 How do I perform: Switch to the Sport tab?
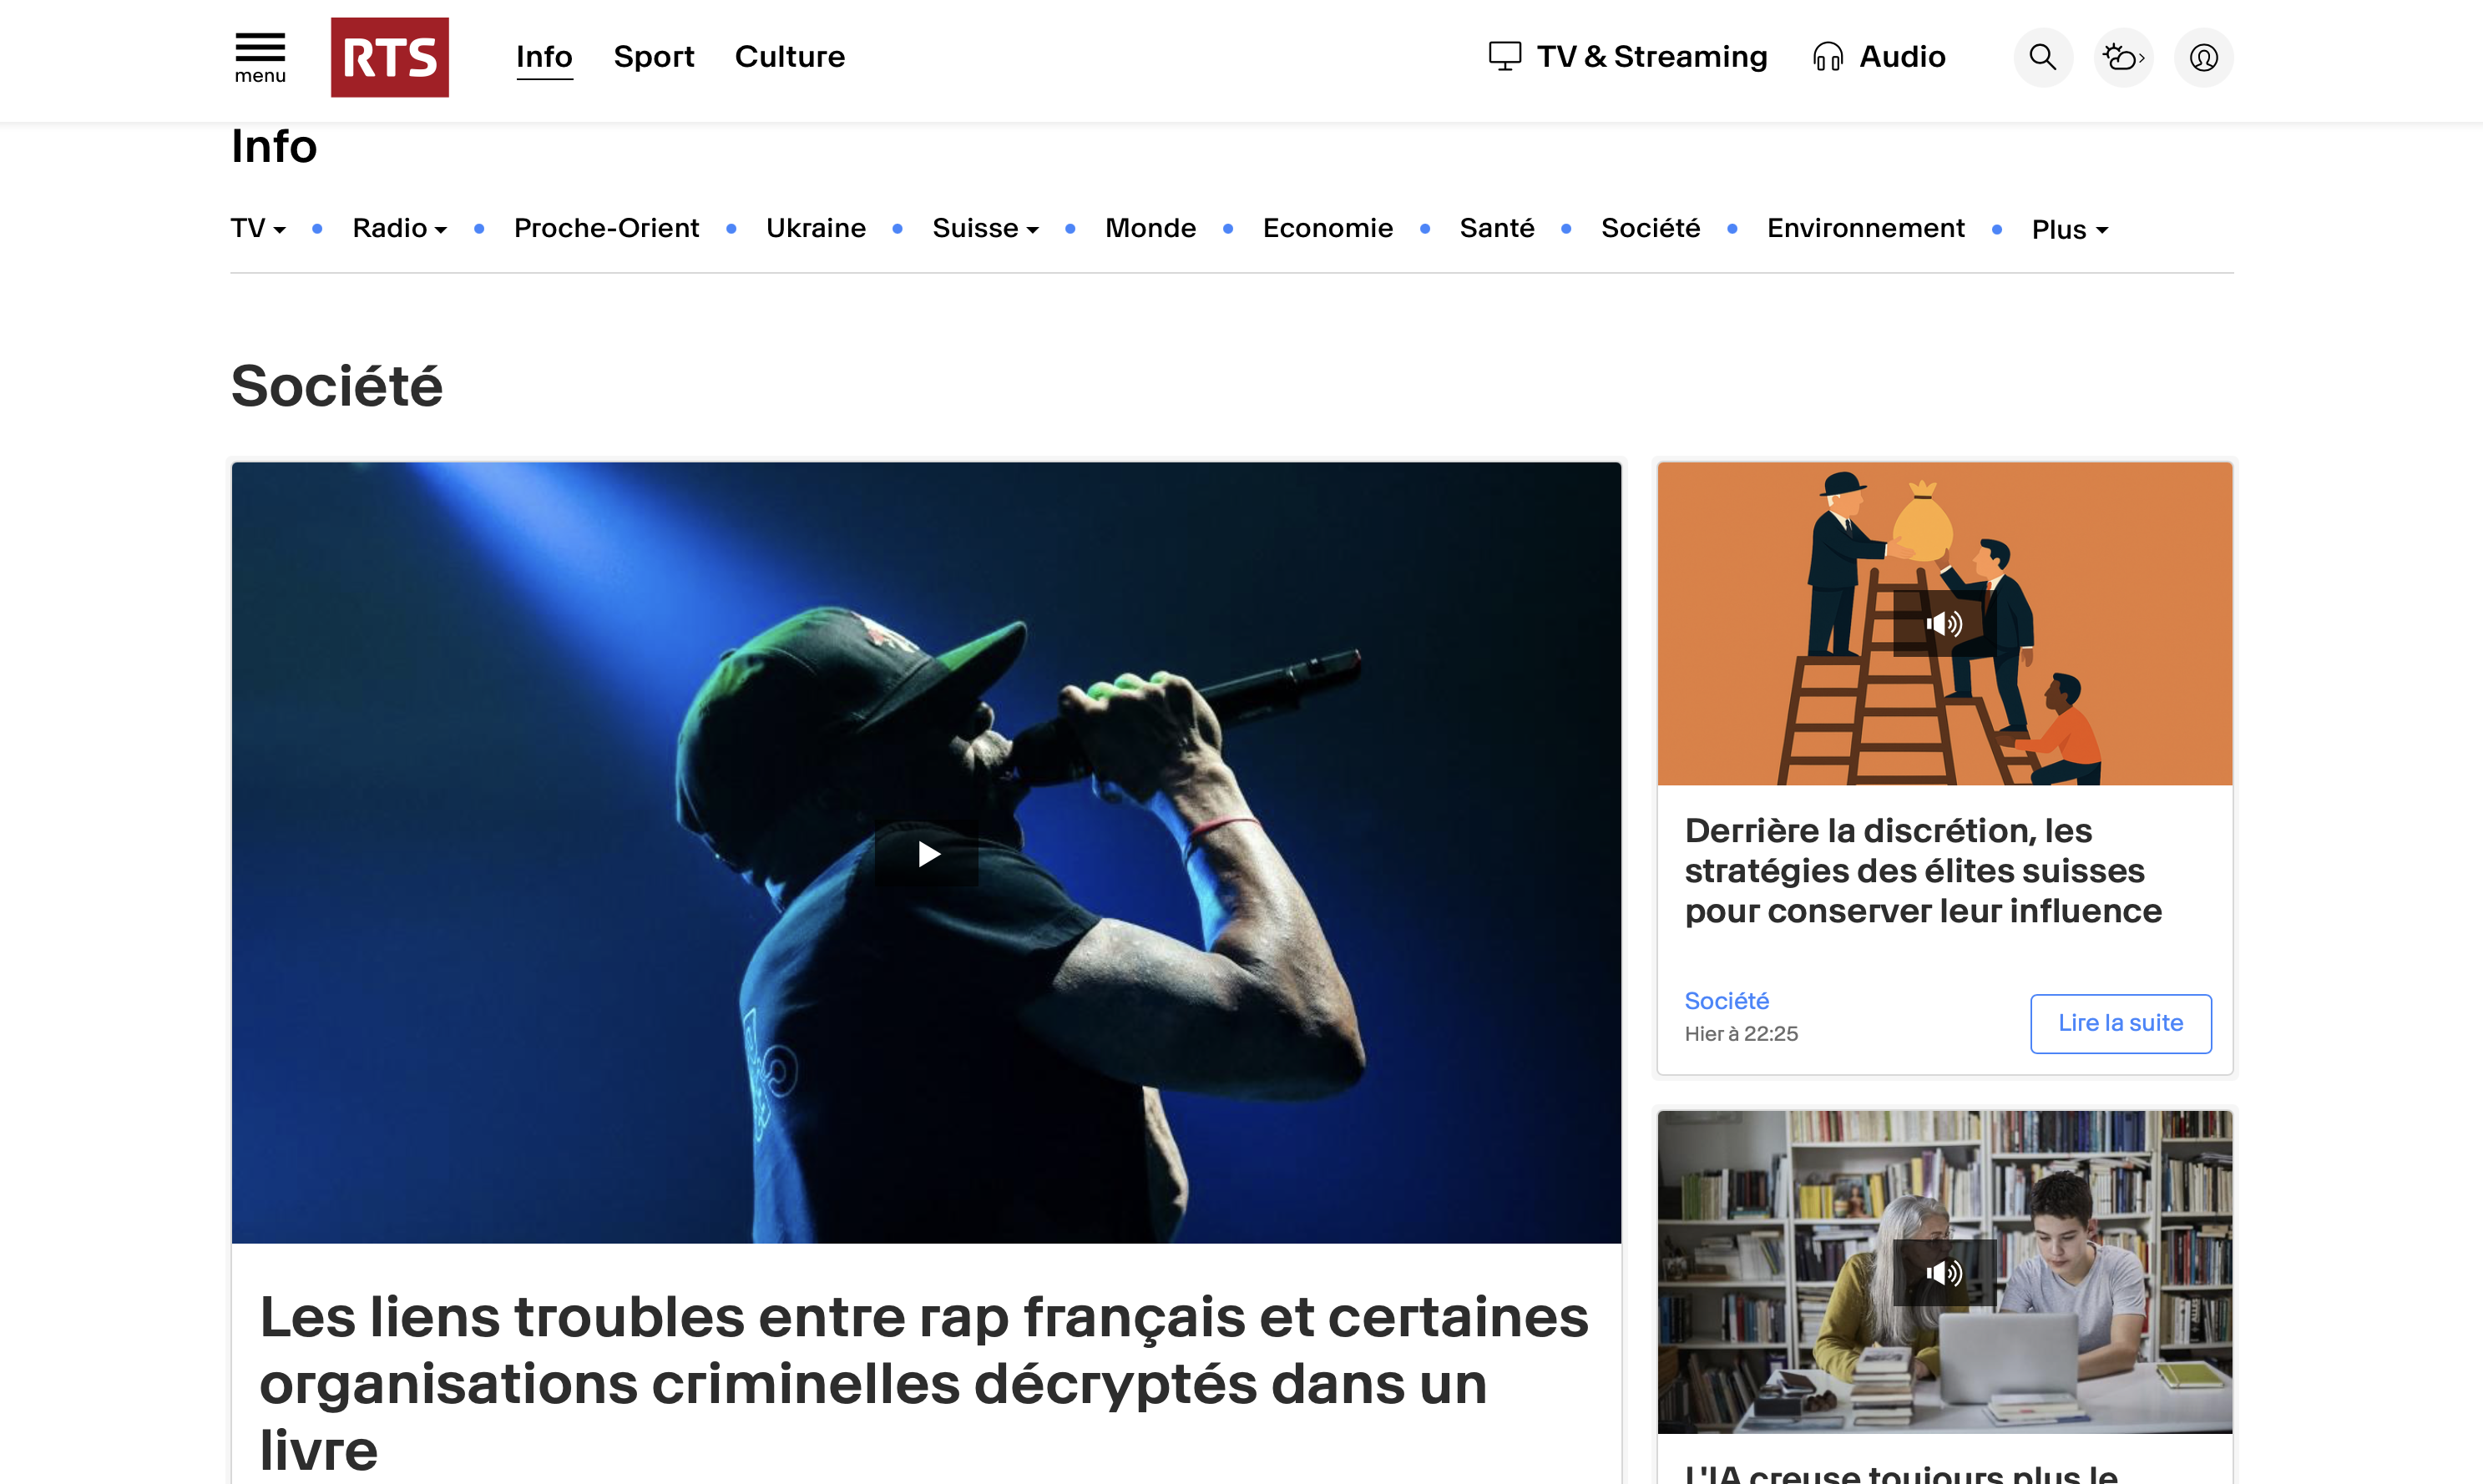654,57
